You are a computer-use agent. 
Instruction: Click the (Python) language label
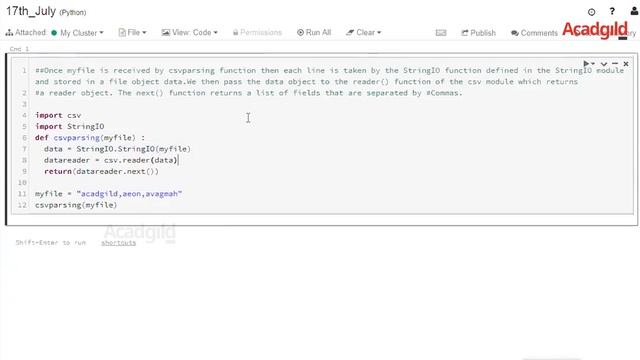pos(73,13)
